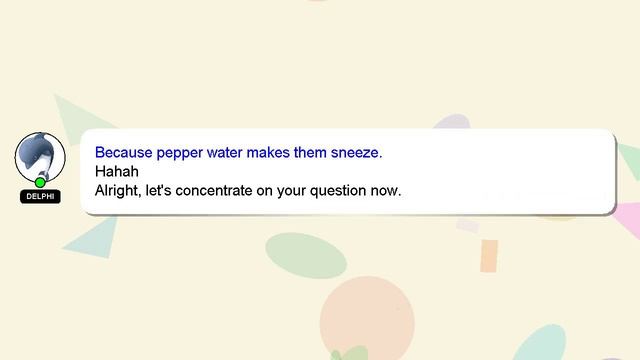This screenshot has height=360, width=640.
Task: Click the pale green triangle above the avatar
Action: tap(78, 118)
